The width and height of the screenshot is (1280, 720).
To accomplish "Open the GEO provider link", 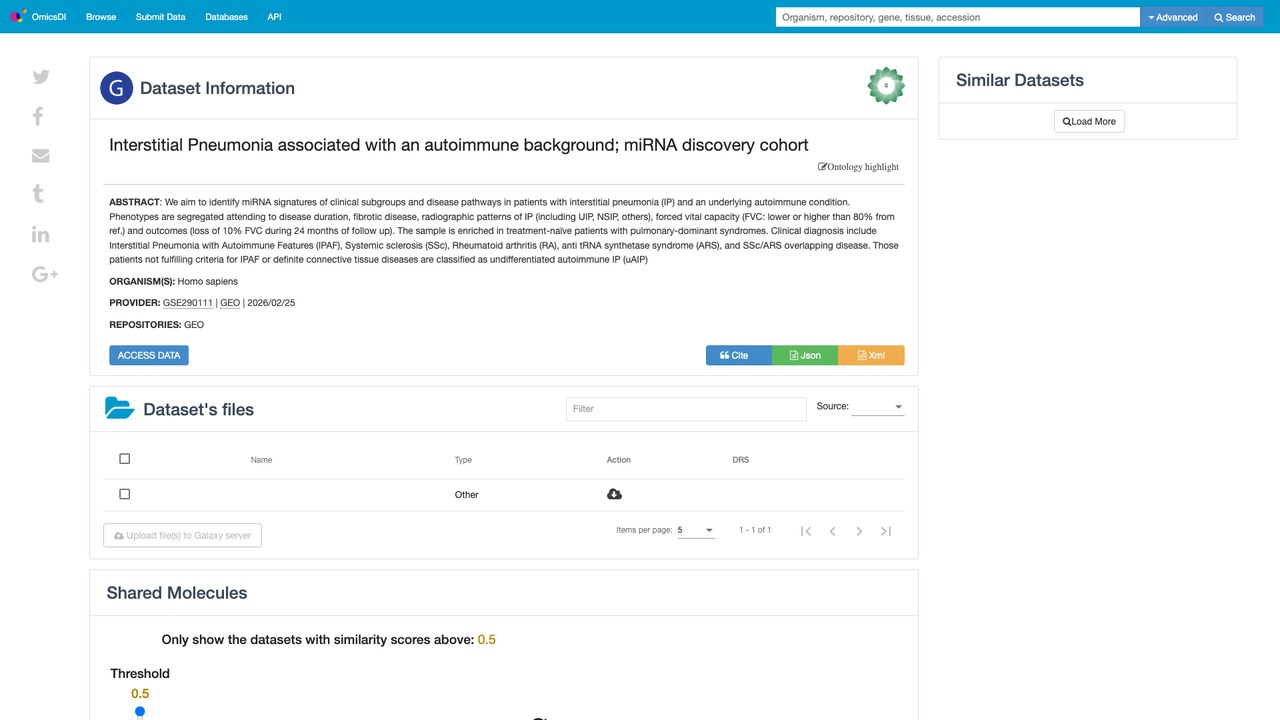I will 230,303.
